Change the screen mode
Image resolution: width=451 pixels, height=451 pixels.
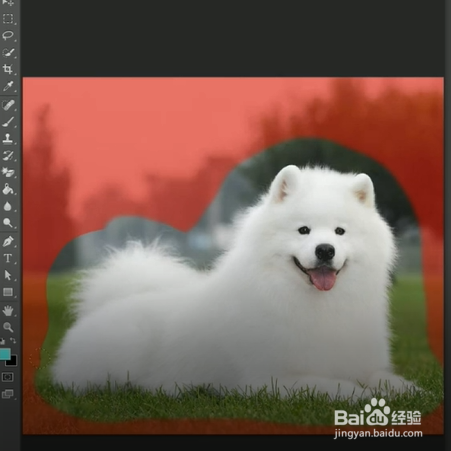(x=8, y=394)
